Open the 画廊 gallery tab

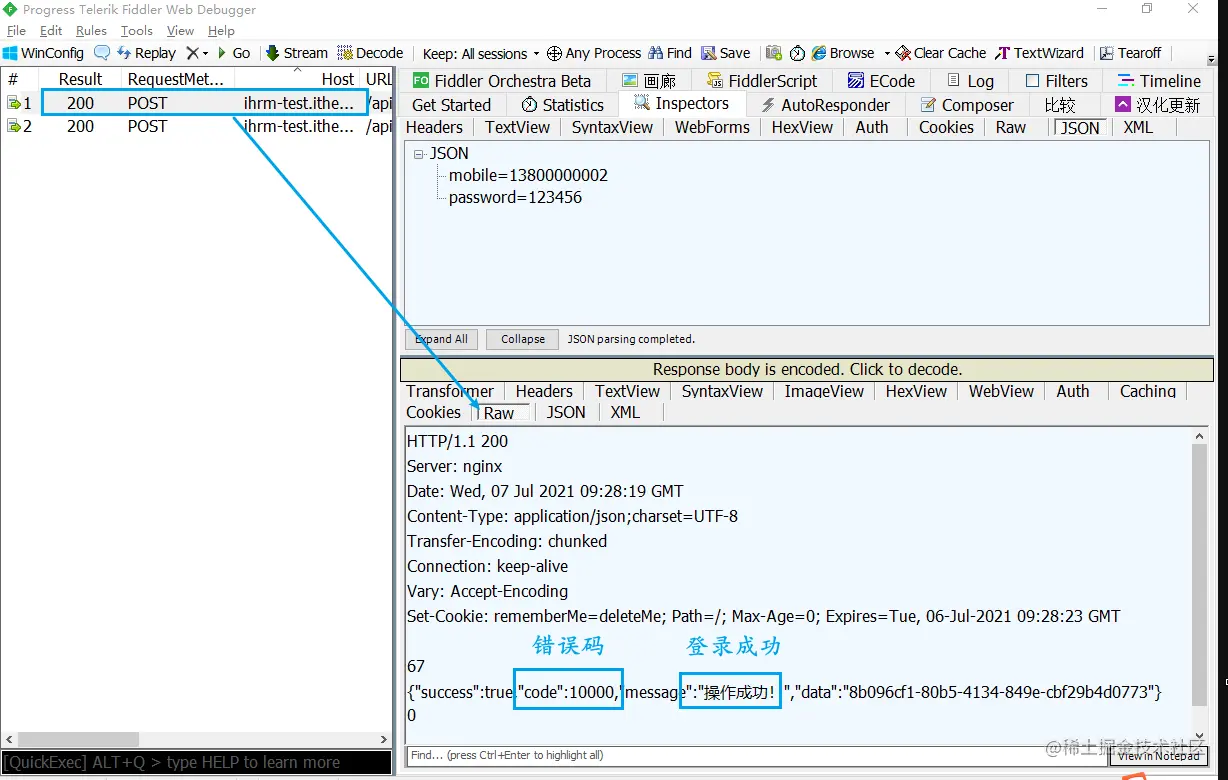pos(648,81)
